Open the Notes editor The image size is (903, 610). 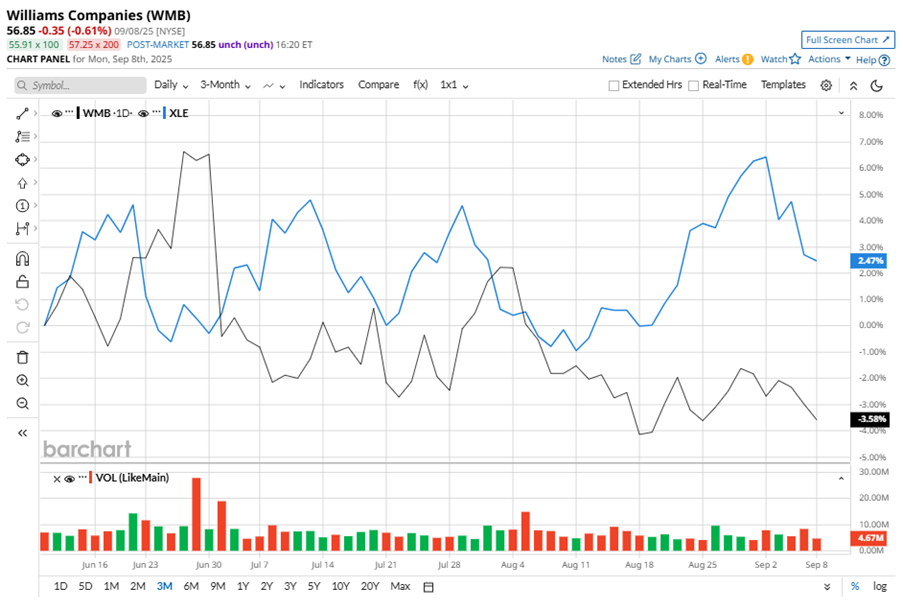pyautogui.click(x=621, y=59)
